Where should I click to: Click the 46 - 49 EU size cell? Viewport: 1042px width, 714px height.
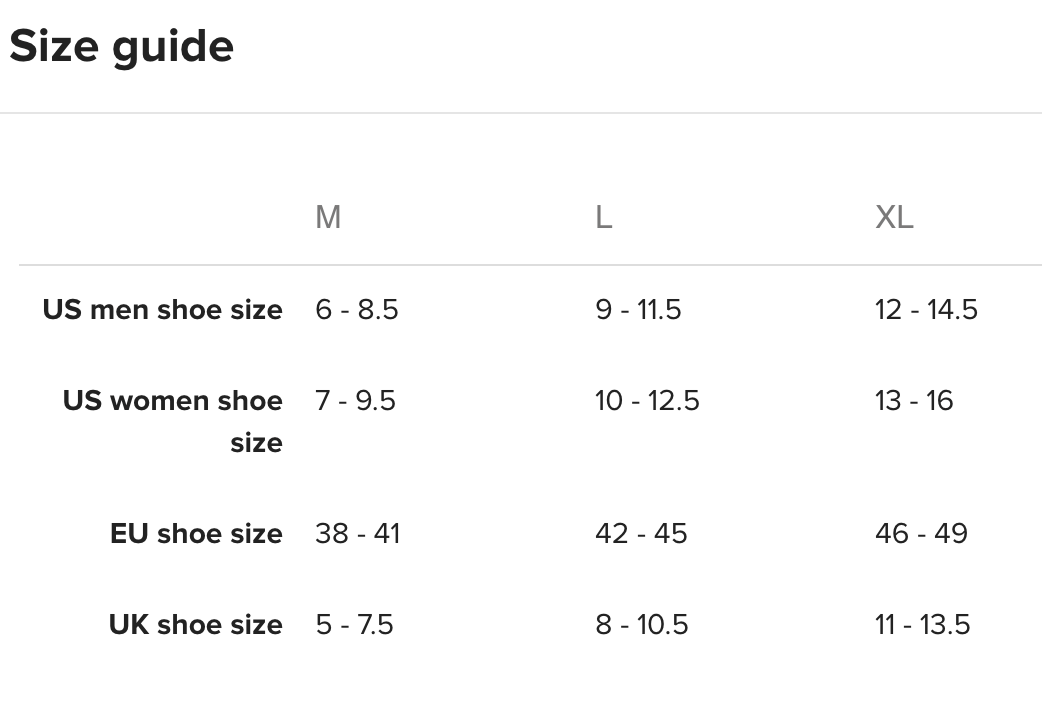921,533
